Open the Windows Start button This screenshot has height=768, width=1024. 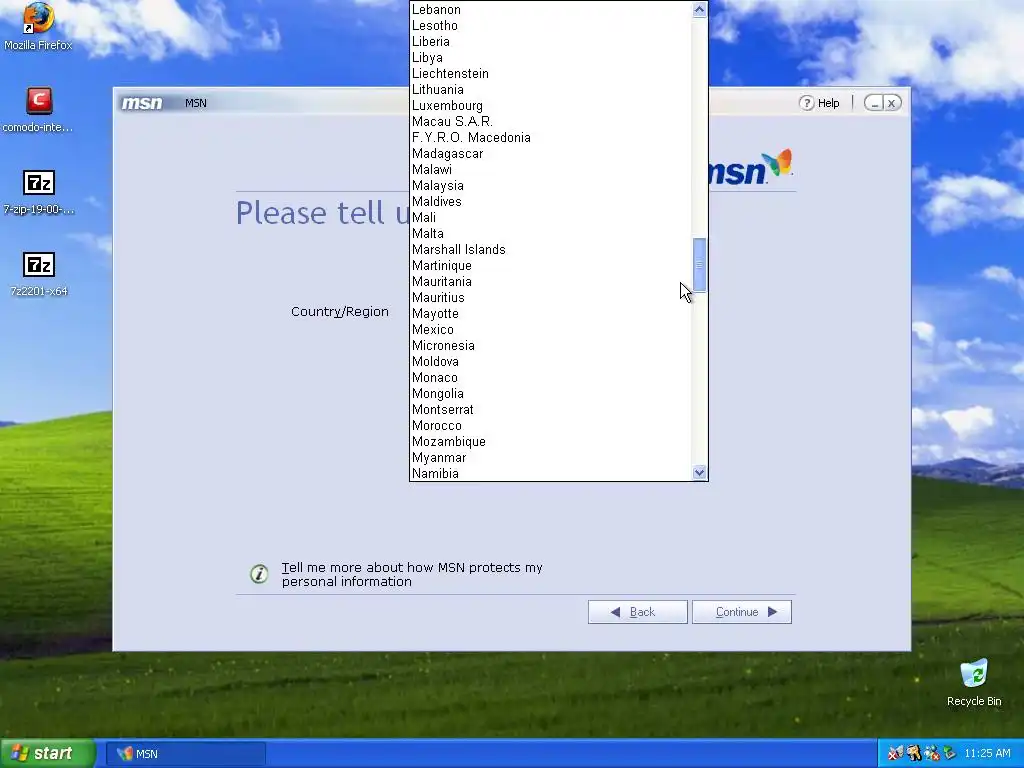click(x=48, y=754)
